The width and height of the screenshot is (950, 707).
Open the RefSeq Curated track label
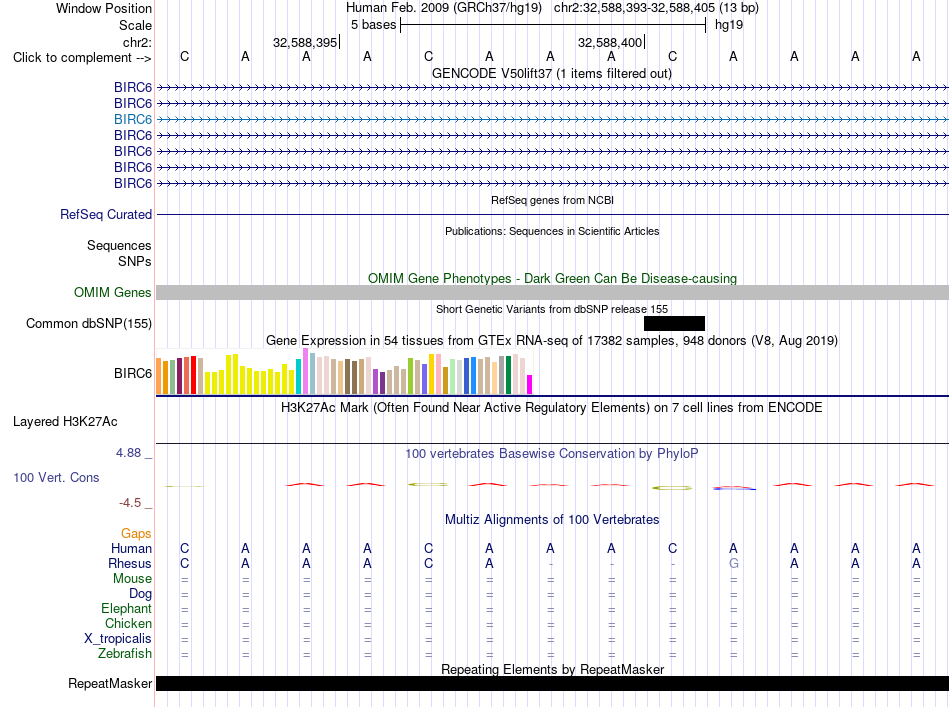(x=106, y=214)
